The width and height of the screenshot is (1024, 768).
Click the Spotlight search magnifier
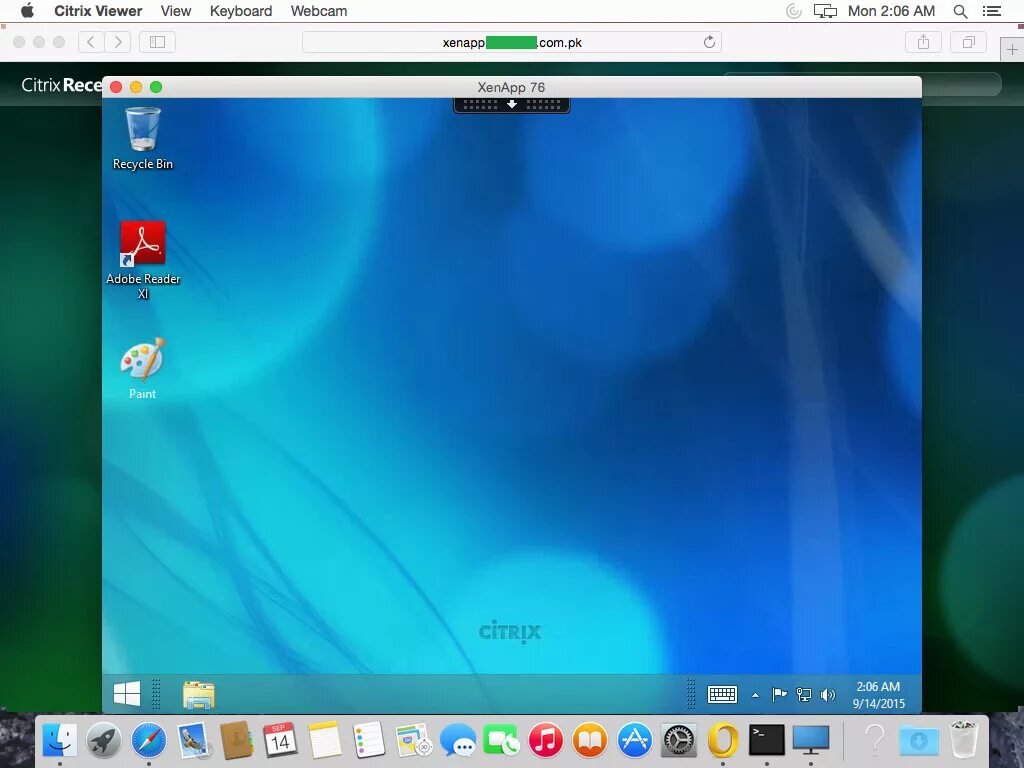tap(960, 11)
